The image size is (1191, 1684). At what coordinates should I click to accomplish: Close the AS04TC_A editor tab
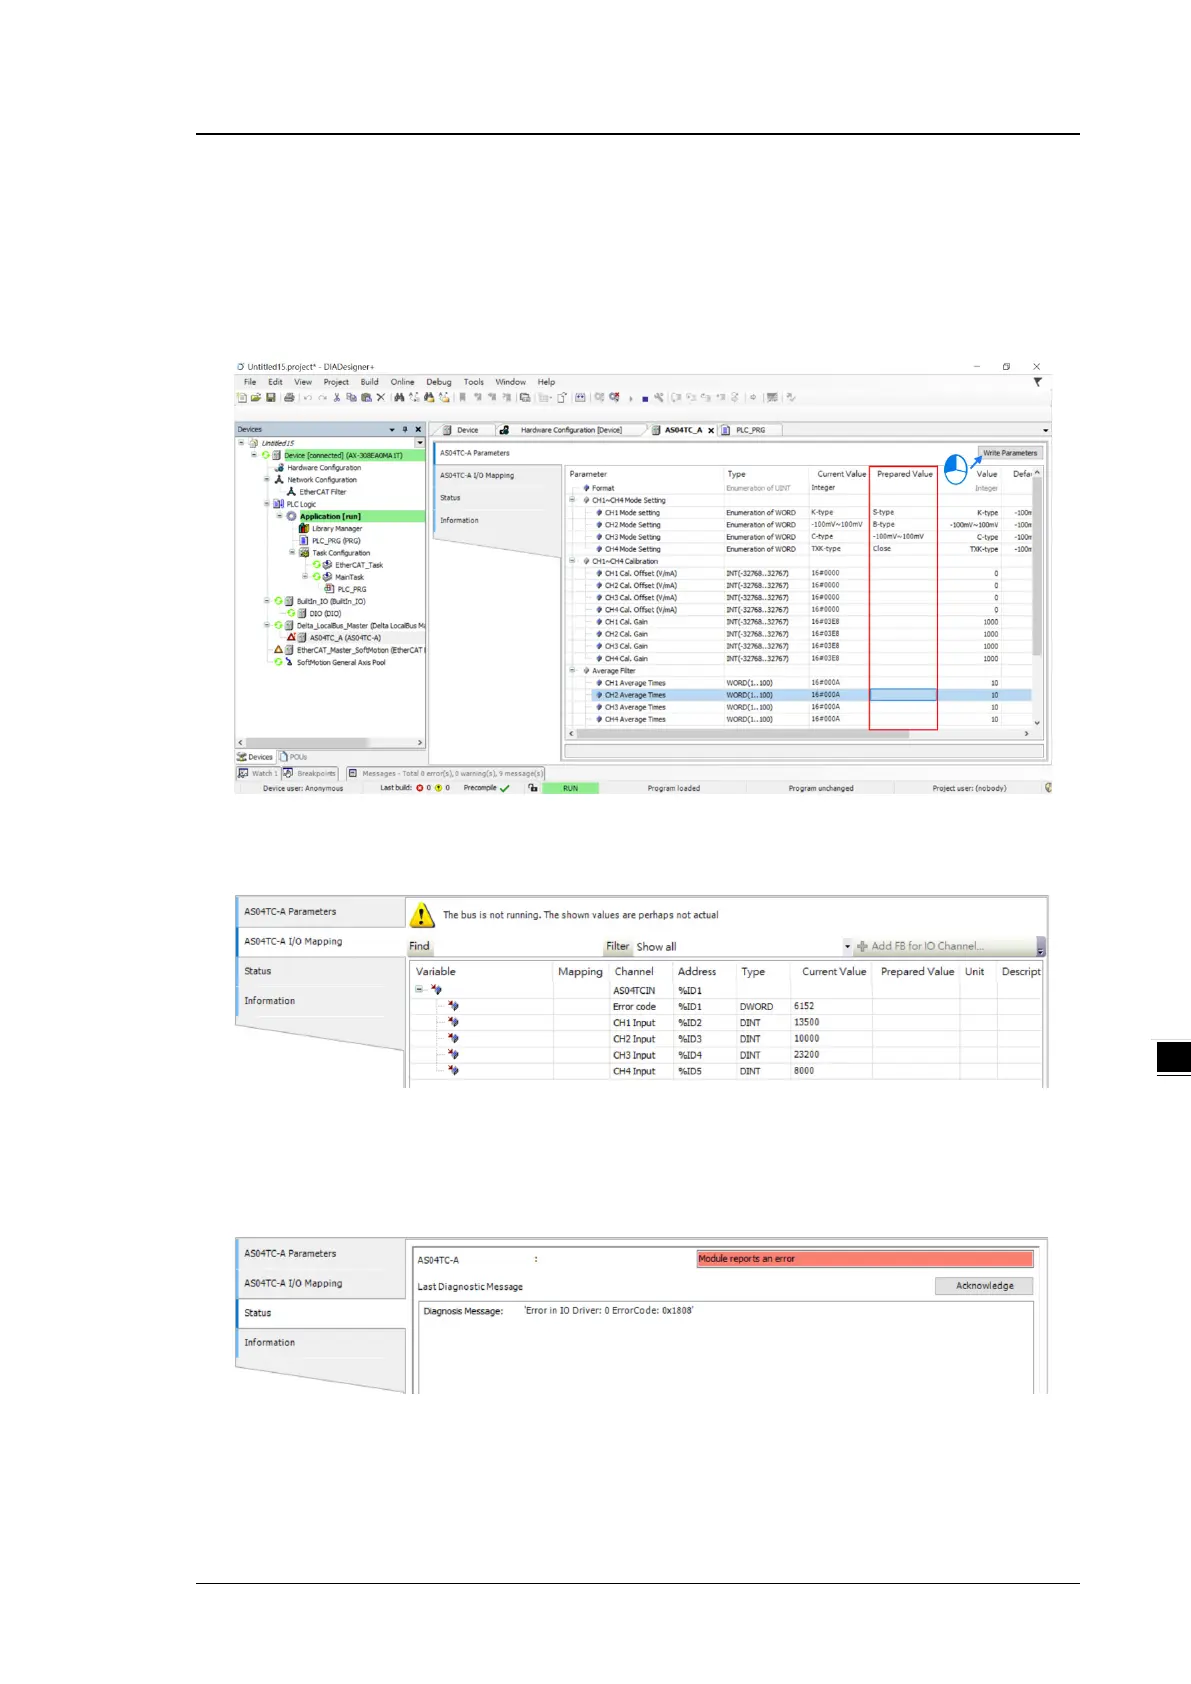[x=711, y=430]
